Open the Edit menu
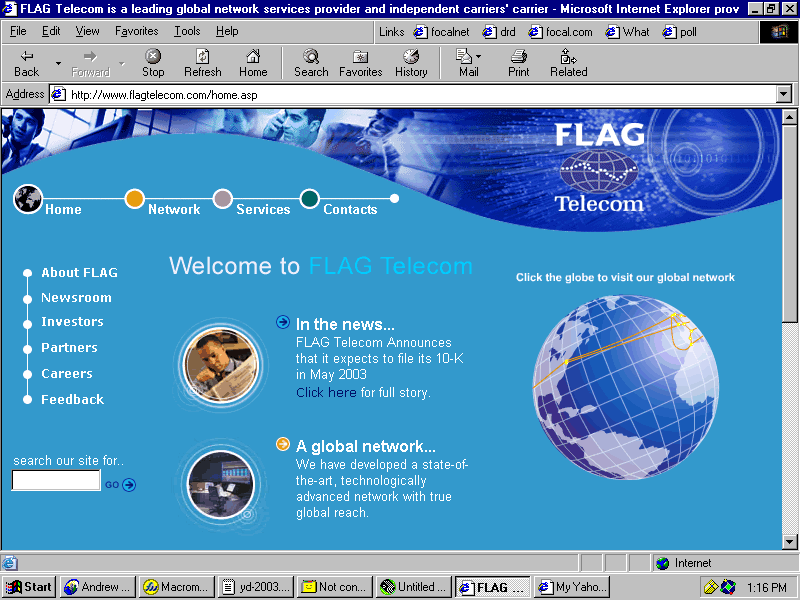 point(51,31)
